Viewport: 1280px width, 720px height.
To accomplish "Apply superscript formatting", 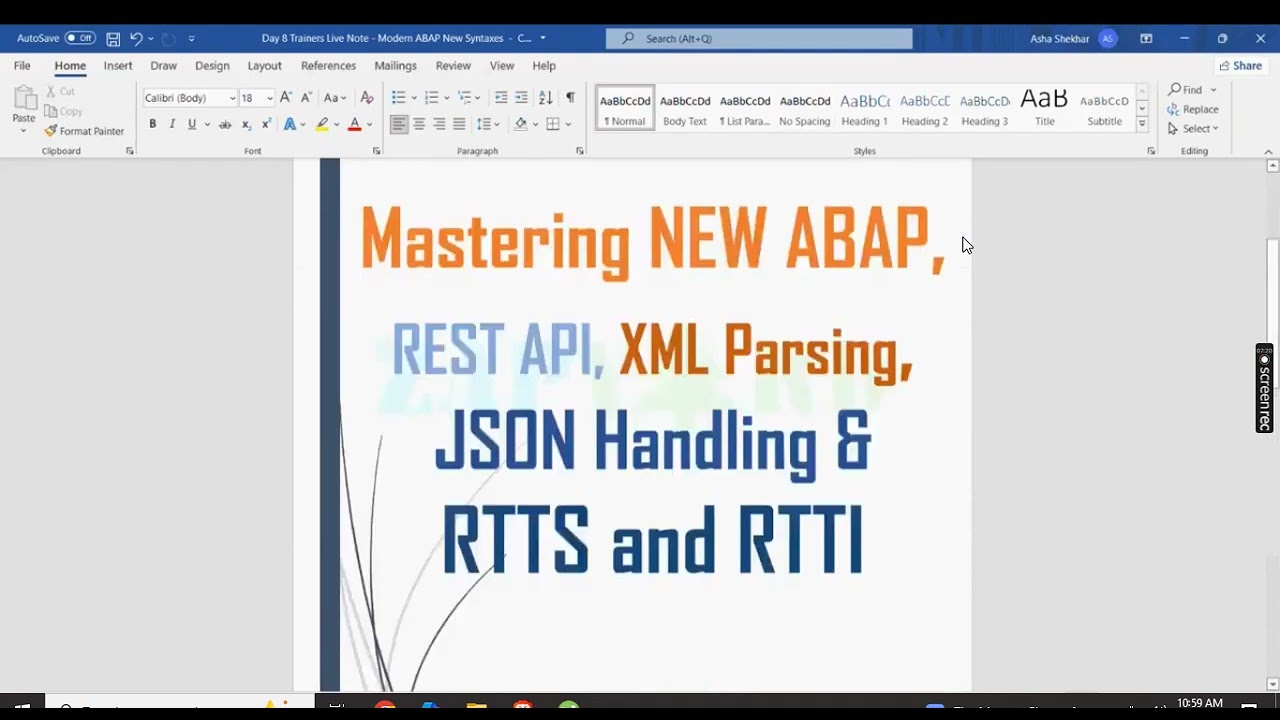I will click(x=266, y=124).
